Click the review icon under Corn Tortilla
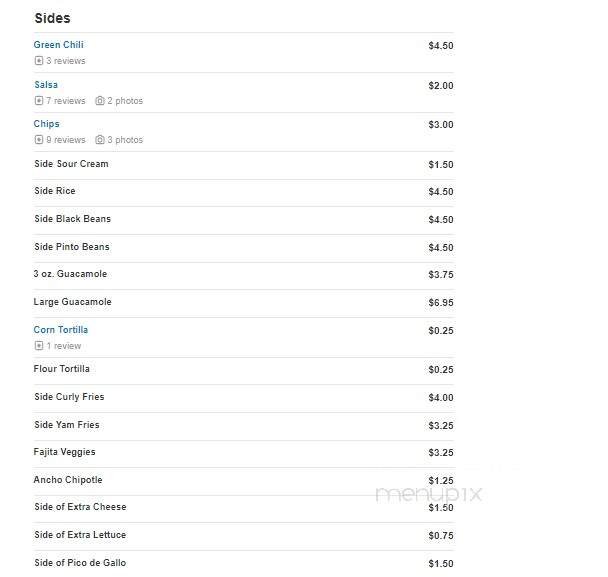 point(39,346)
